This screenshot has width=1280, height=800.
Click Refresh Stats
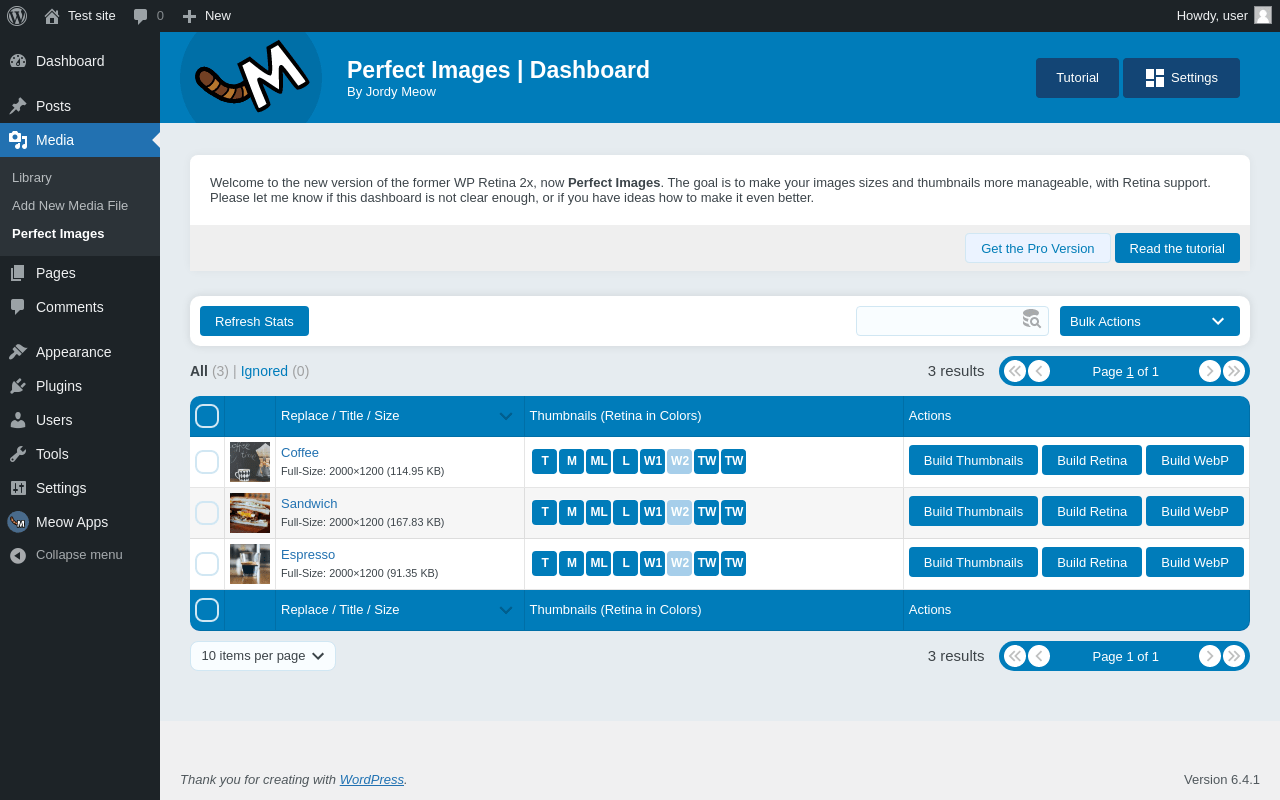coord(254,321)
